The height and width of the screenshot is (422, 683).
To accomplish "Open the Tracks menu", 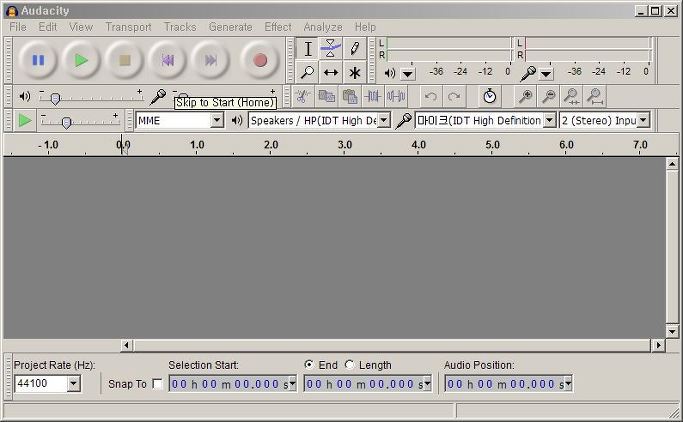I will (x=180, y=27).
